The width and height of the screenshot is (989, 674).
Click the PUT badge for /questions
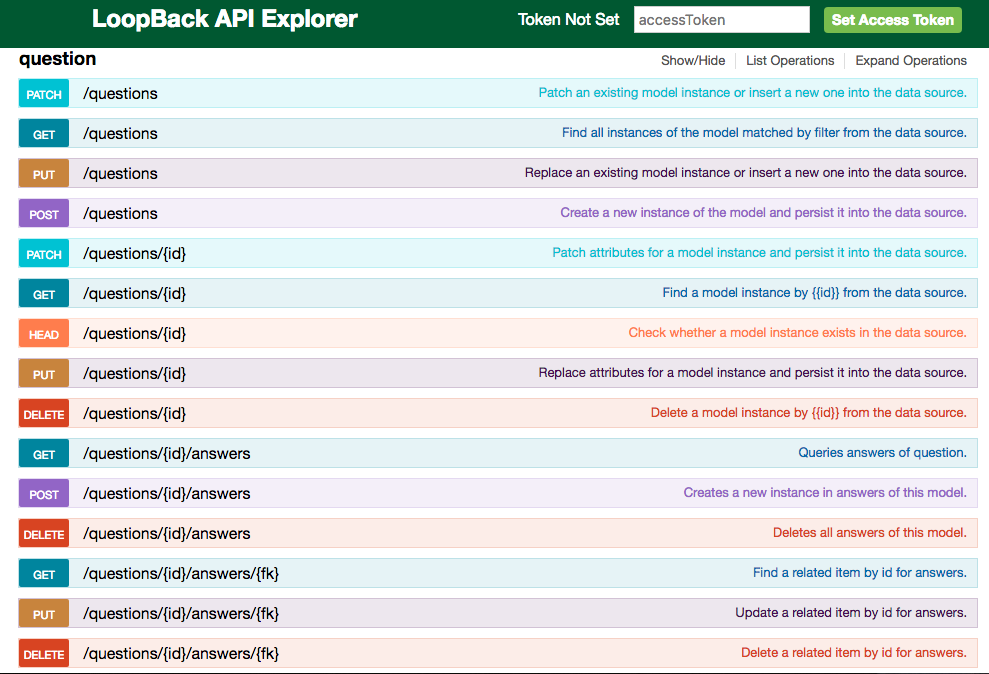point(44,174)
